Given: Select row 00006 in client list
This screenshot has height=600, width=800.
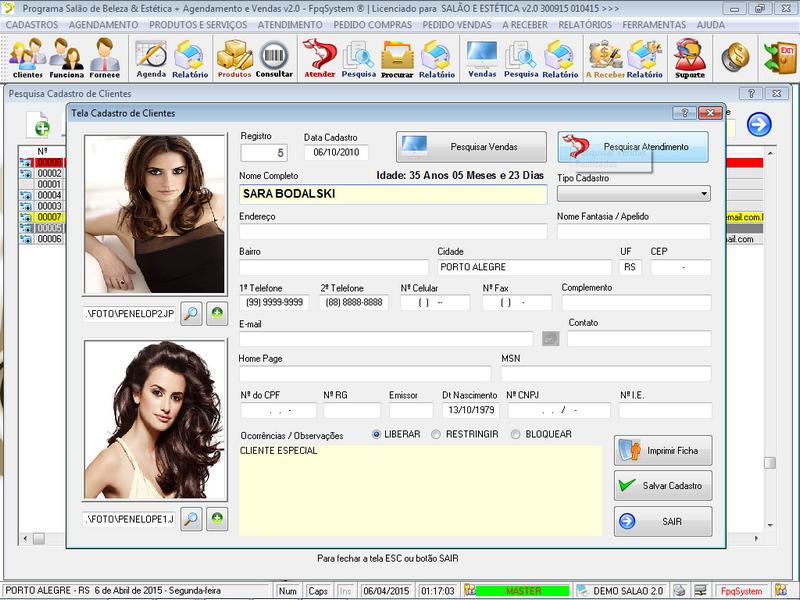Looking at the screenshot, I should click(49, 239).
